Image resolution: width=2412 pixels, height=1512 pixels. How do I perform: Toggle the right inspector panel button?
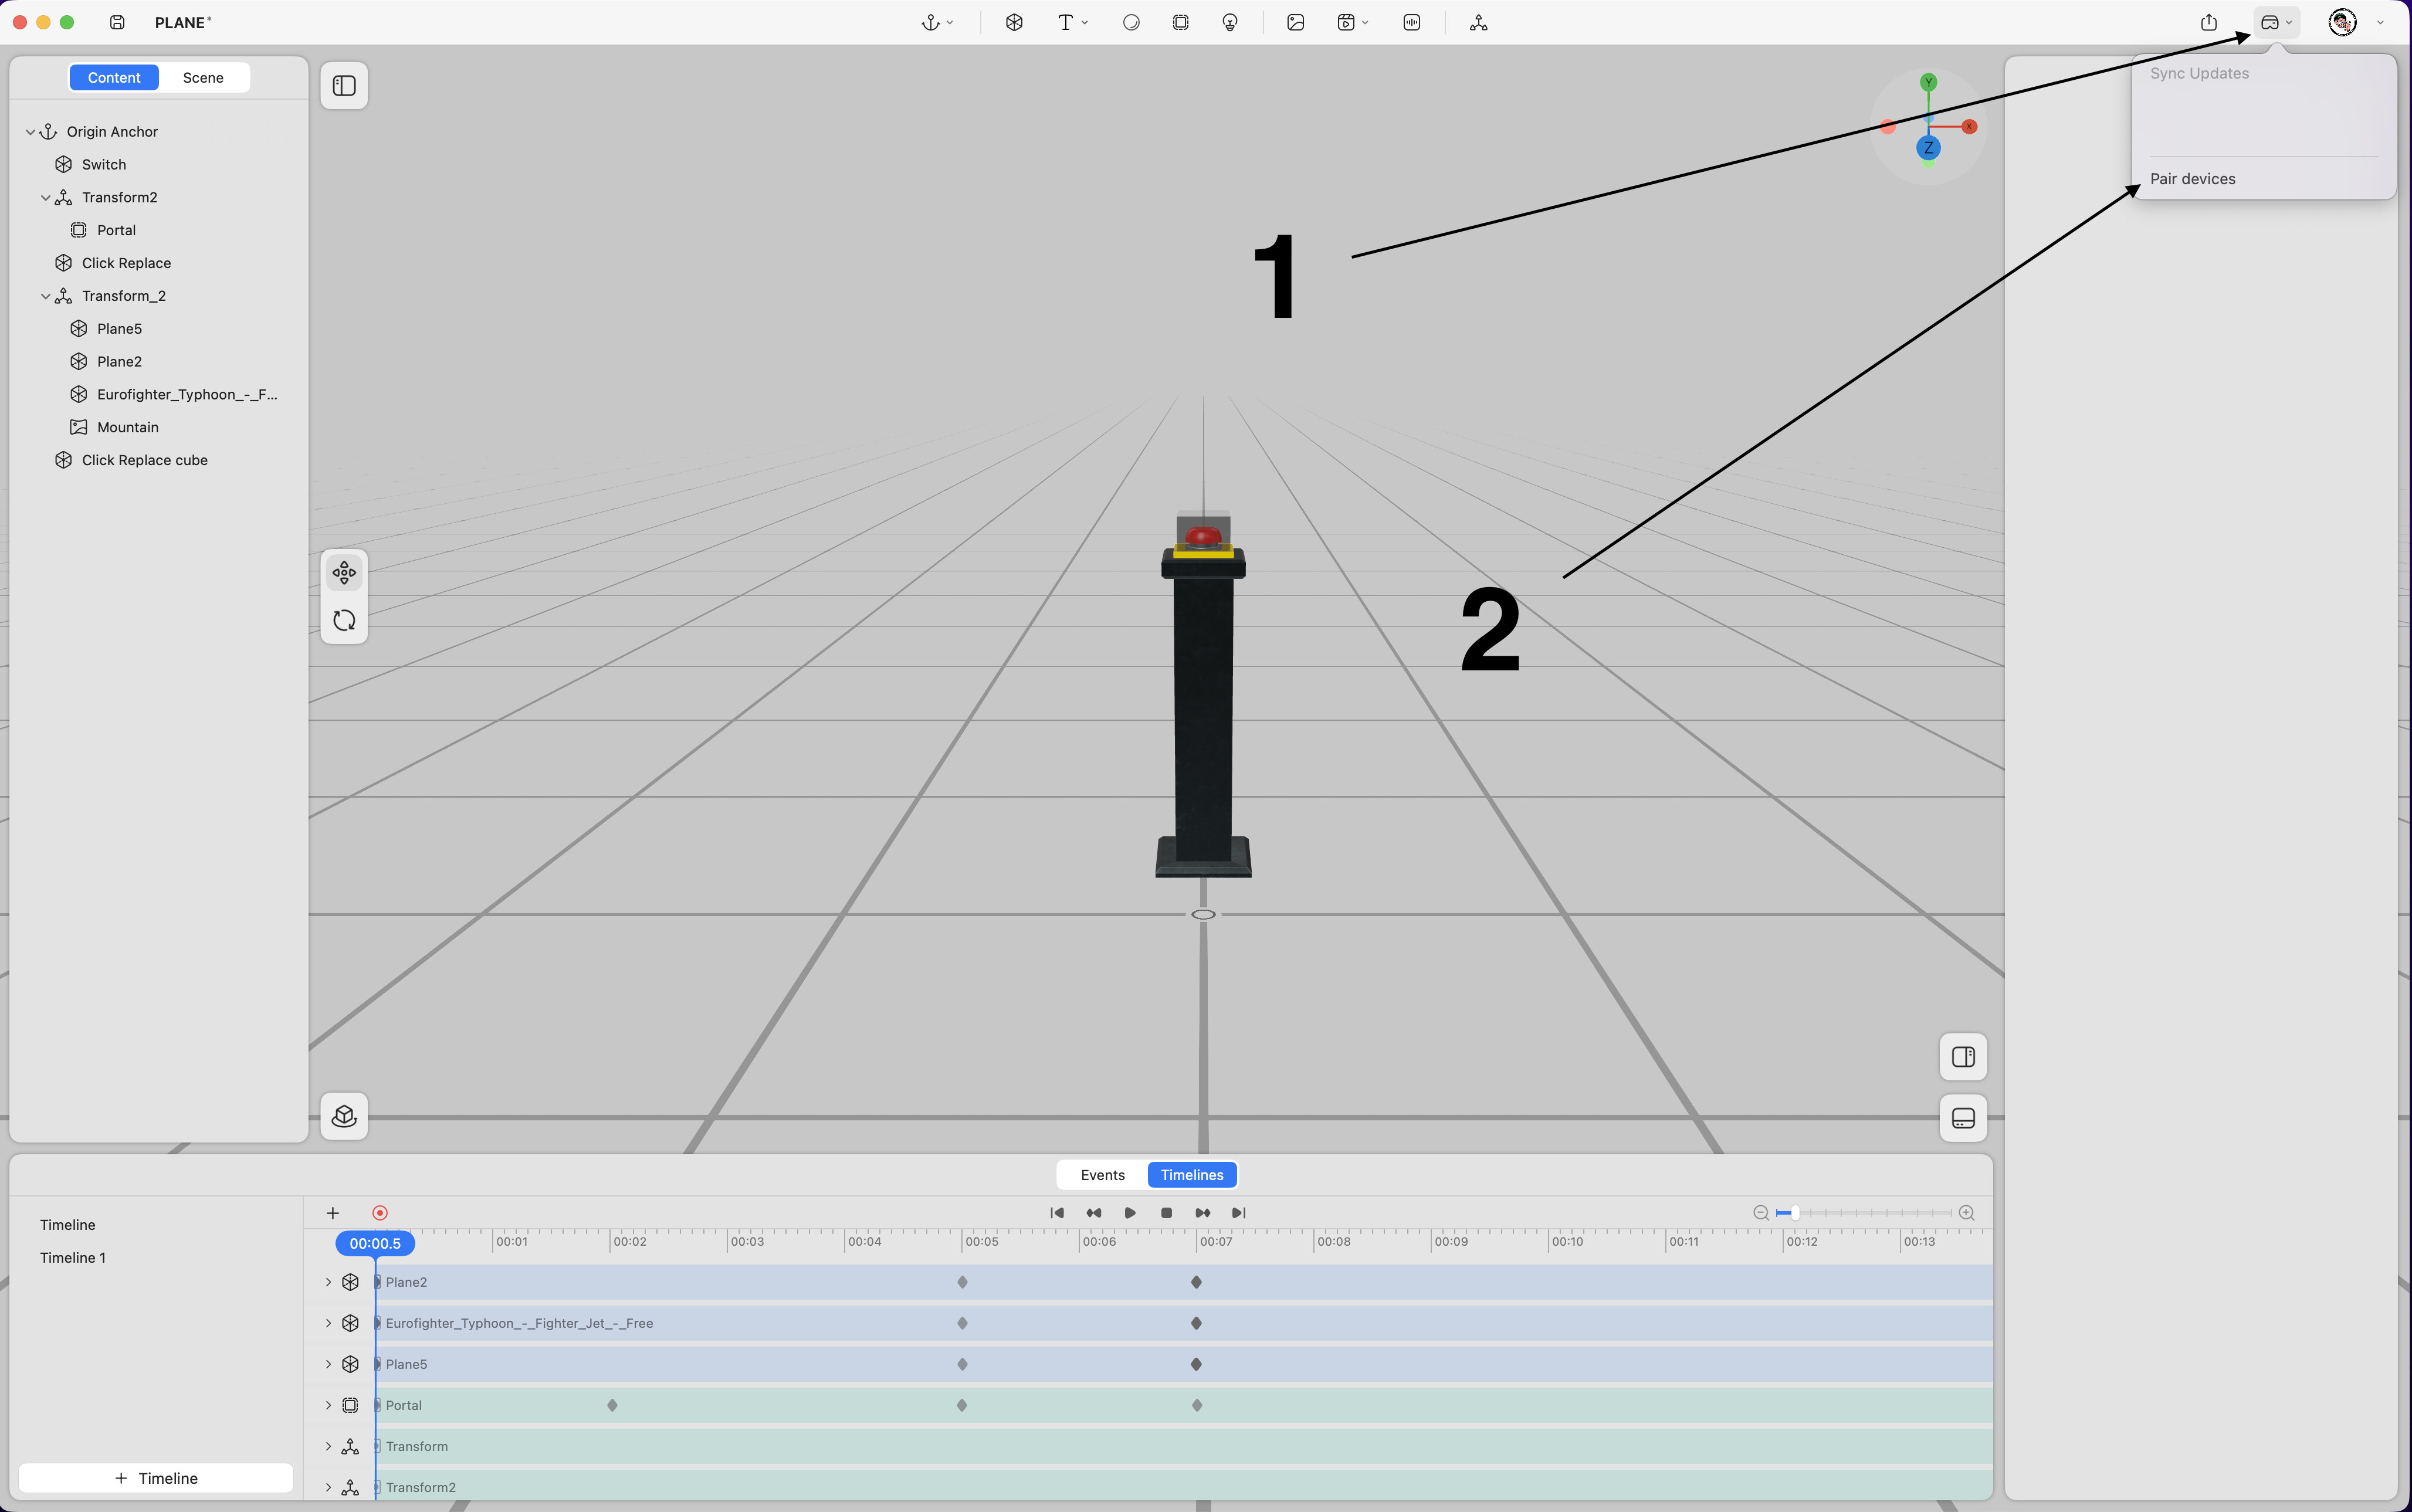[x=1962, y=1057]
